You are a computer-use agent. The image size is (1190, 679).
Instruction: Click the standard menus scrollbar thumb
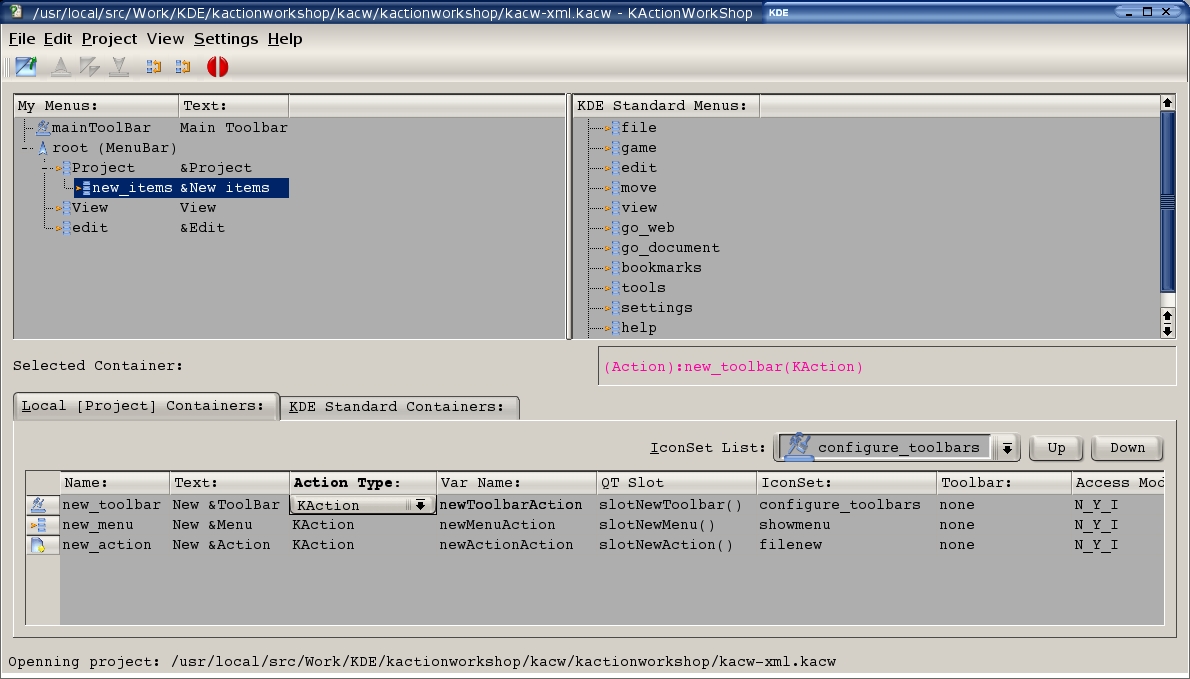click(x=1167, y=201)
